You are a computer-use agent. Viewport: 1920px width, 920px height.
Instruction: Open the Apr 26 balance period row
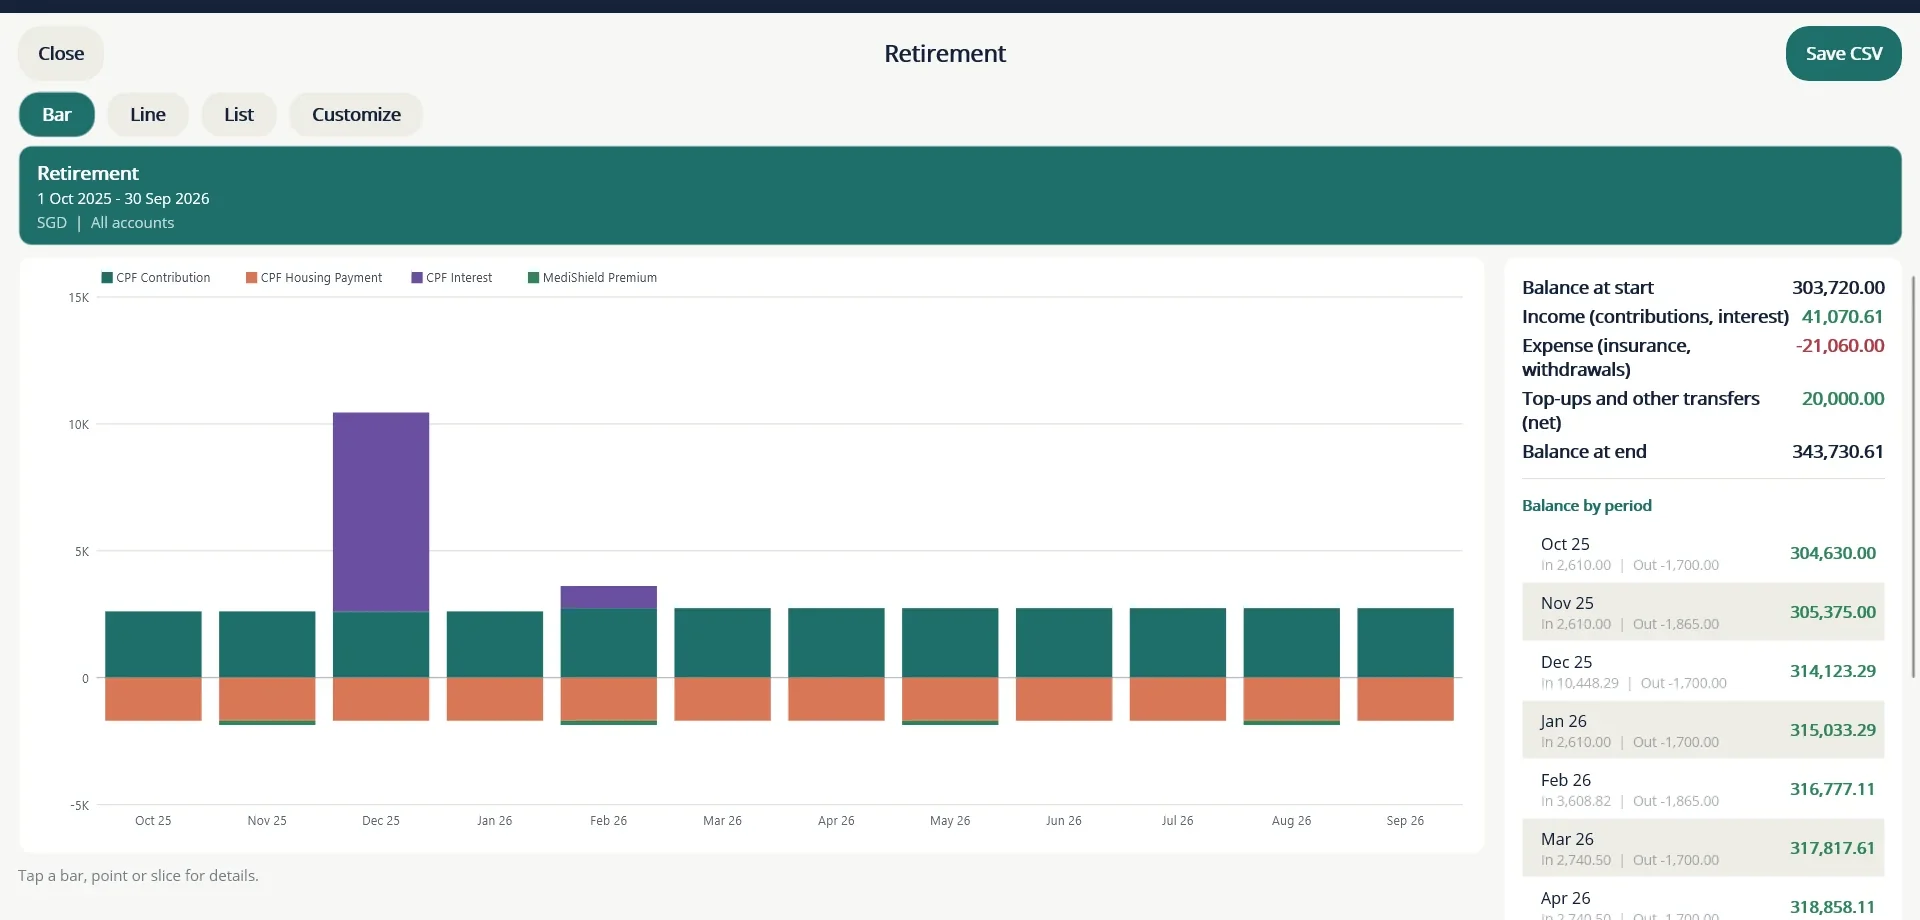[x=1703, y=900]
